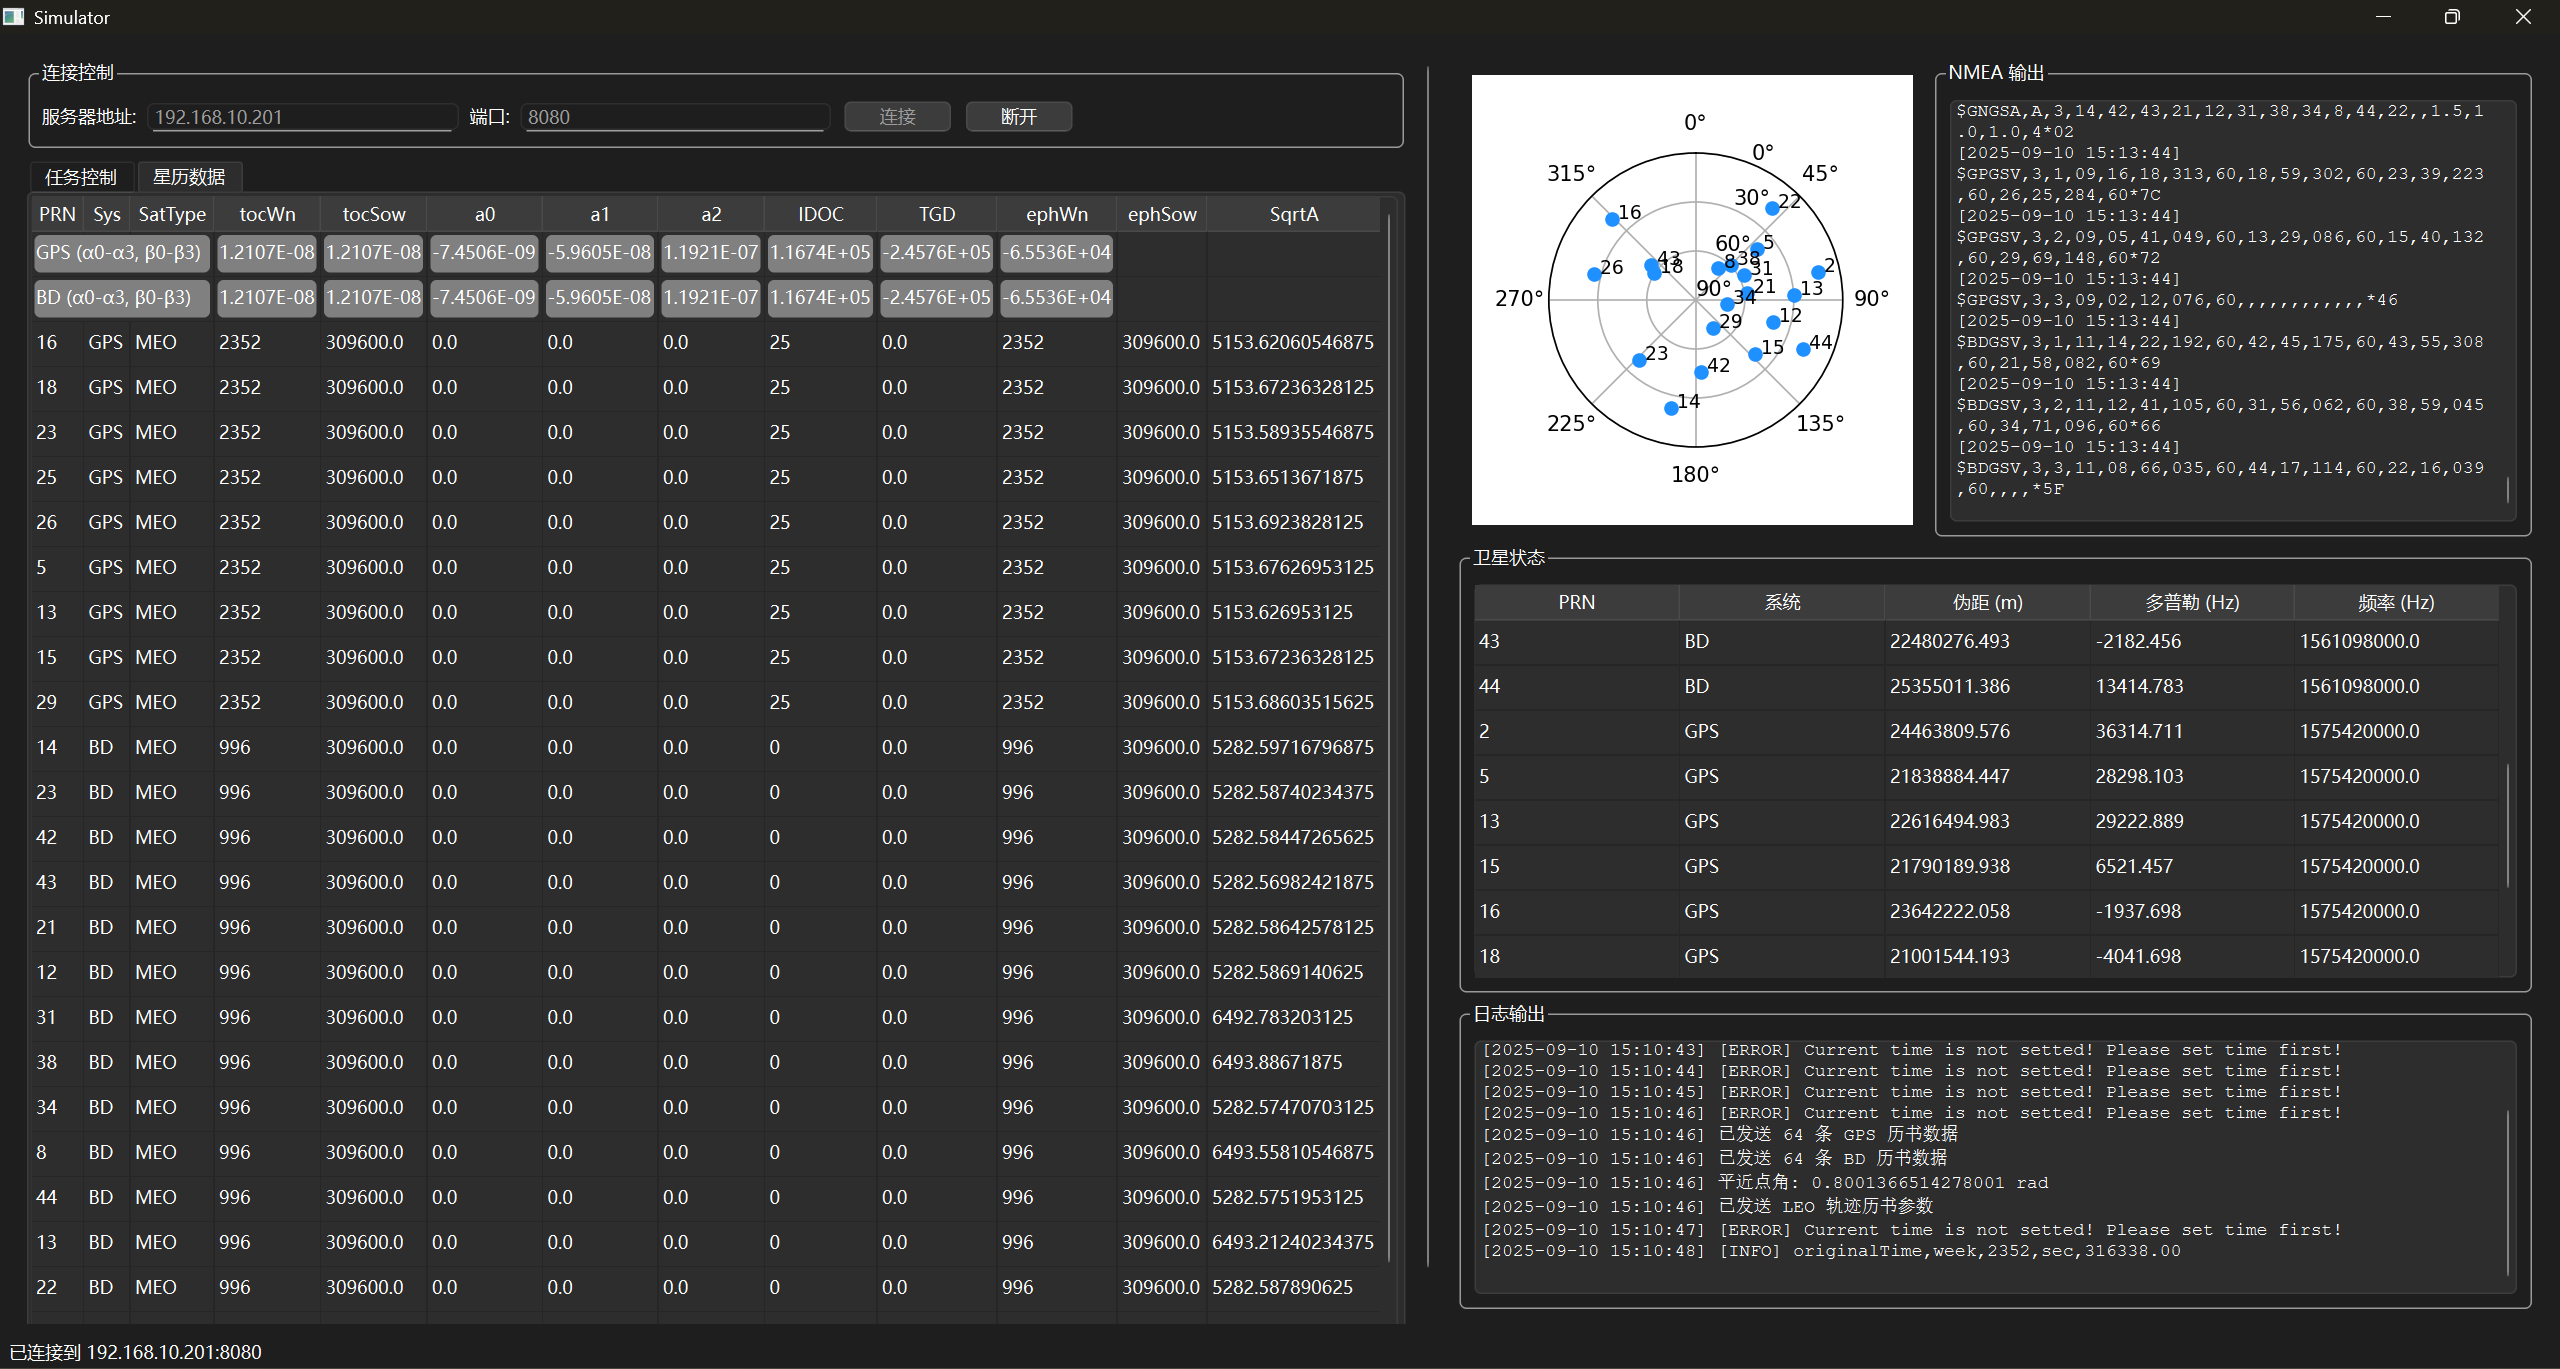Select PRN 42 BD row in ephemeris table
The image size is (2560, 1369).
(x=705, y=838)
